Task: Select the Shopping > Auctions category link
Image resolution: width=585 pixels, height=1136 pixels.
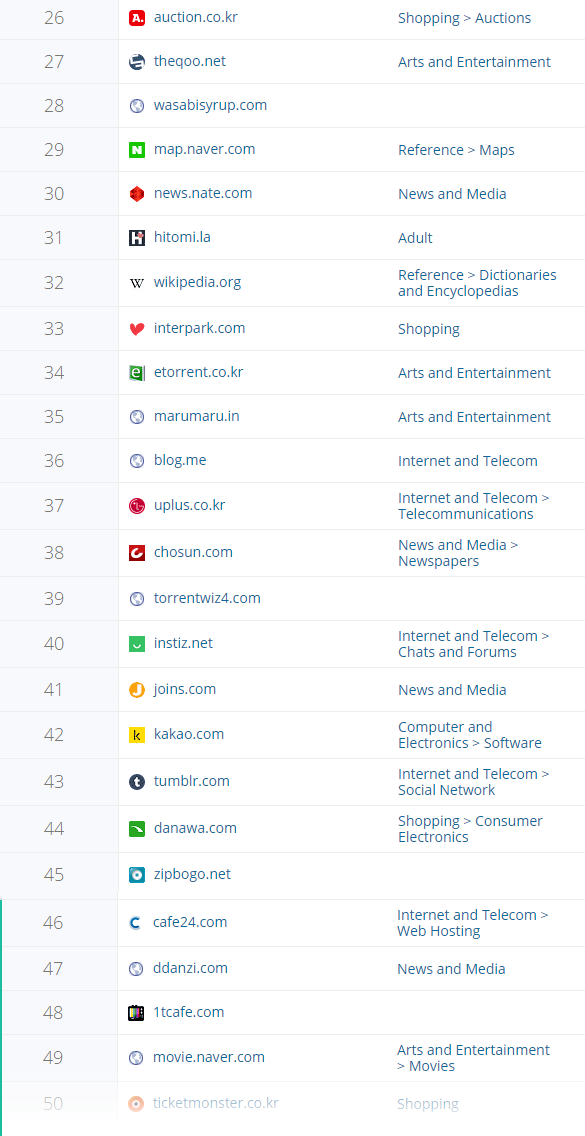Action: 465,18
